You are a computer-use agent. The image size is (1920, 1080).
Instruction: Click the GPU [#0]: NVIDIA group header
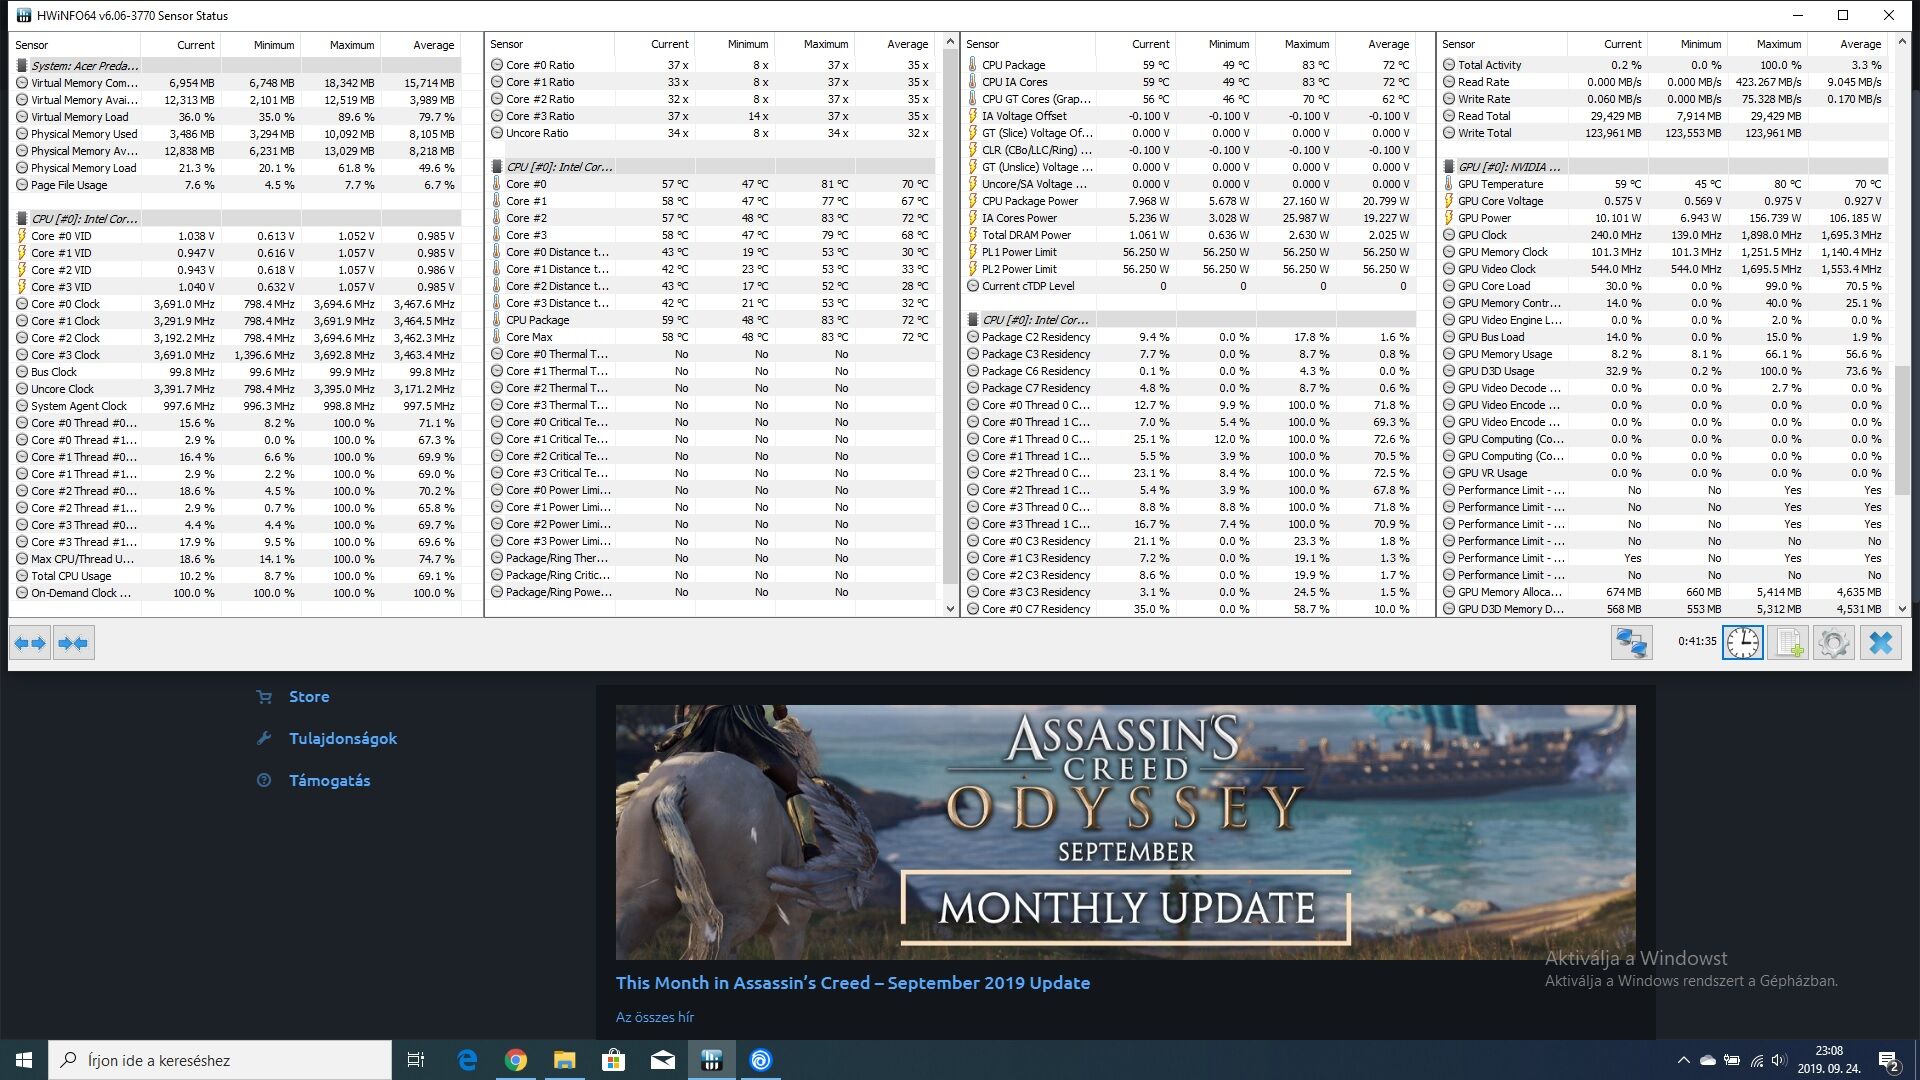[x=1664, y=167]
